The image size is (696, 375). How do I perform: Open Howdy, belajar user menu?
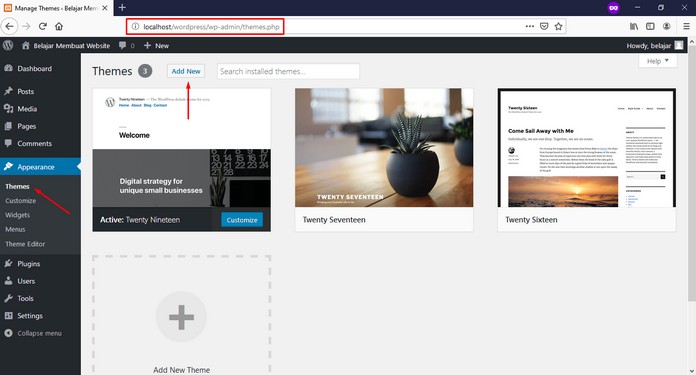(655, 45)
